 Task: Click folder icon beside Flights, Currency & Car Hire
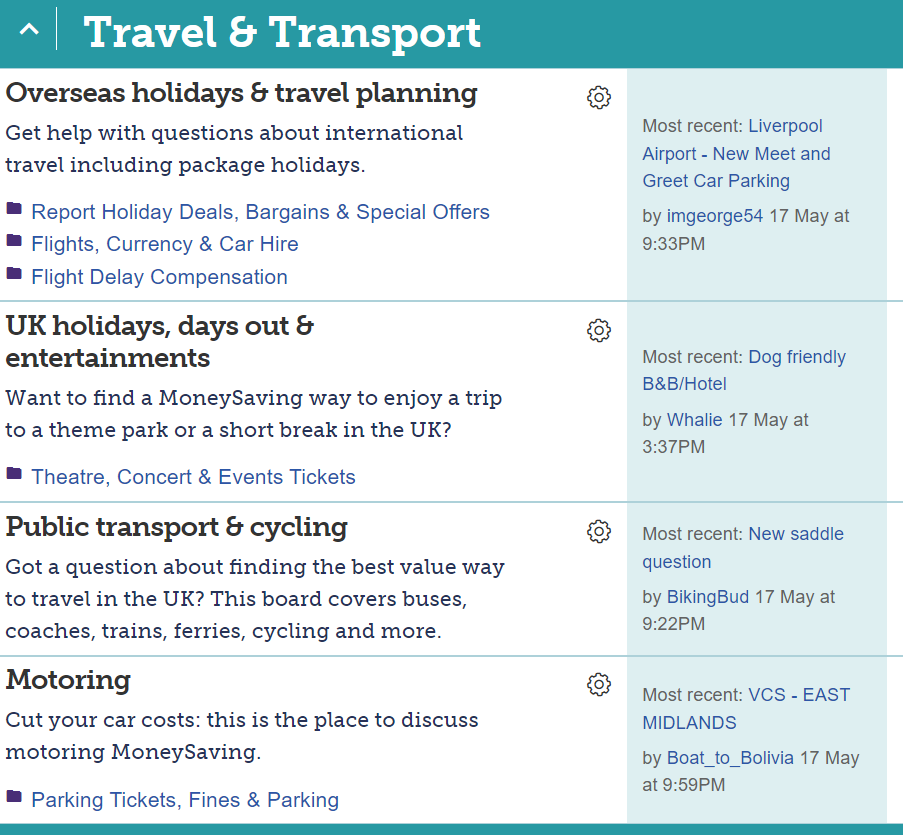(x=14, y=240)
